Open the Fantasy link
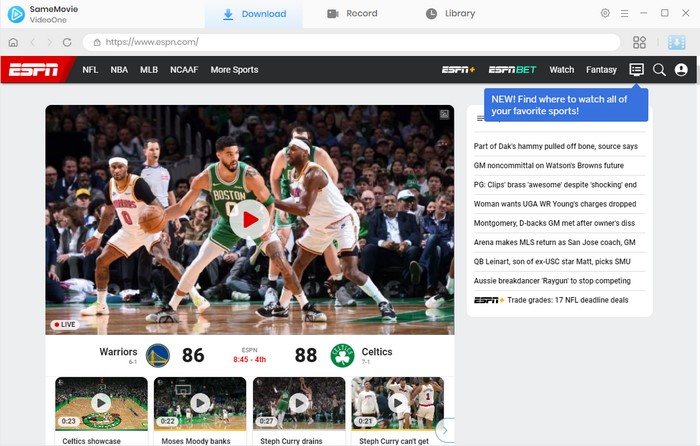 coord(601,70)
